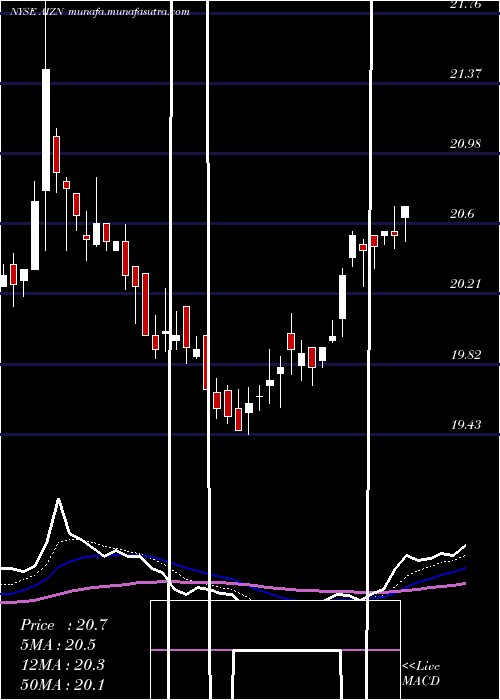This screenshot has width=500, height=700.
Task: Click the '5MA : 20.5' readout
Action: 58,645
